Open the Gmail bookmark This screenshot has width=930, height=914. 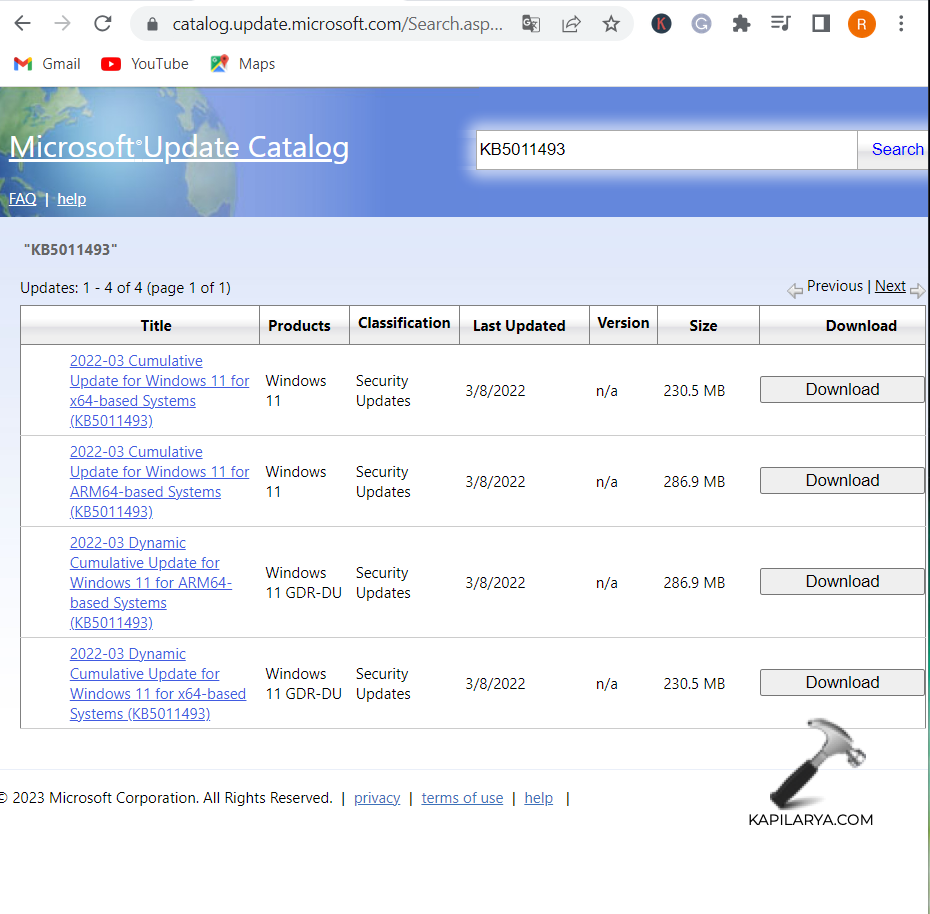click(x=47, y=64)
